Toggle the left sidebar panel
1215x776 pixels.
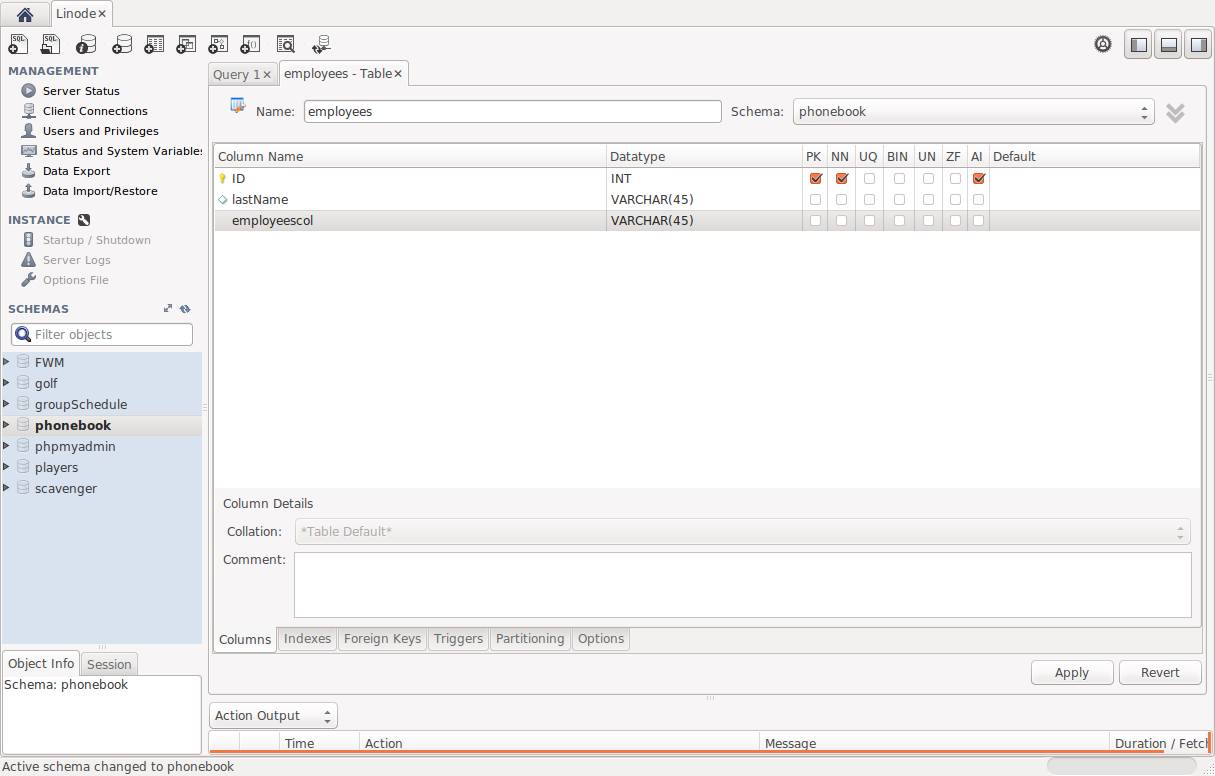[1138, 45]
